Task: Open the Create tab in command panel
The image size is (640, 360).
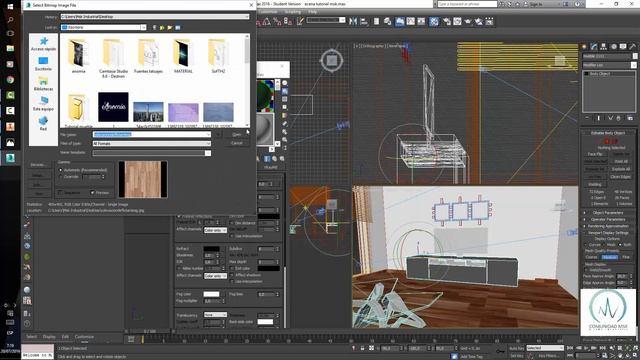Action: click(x=584, y=47)
